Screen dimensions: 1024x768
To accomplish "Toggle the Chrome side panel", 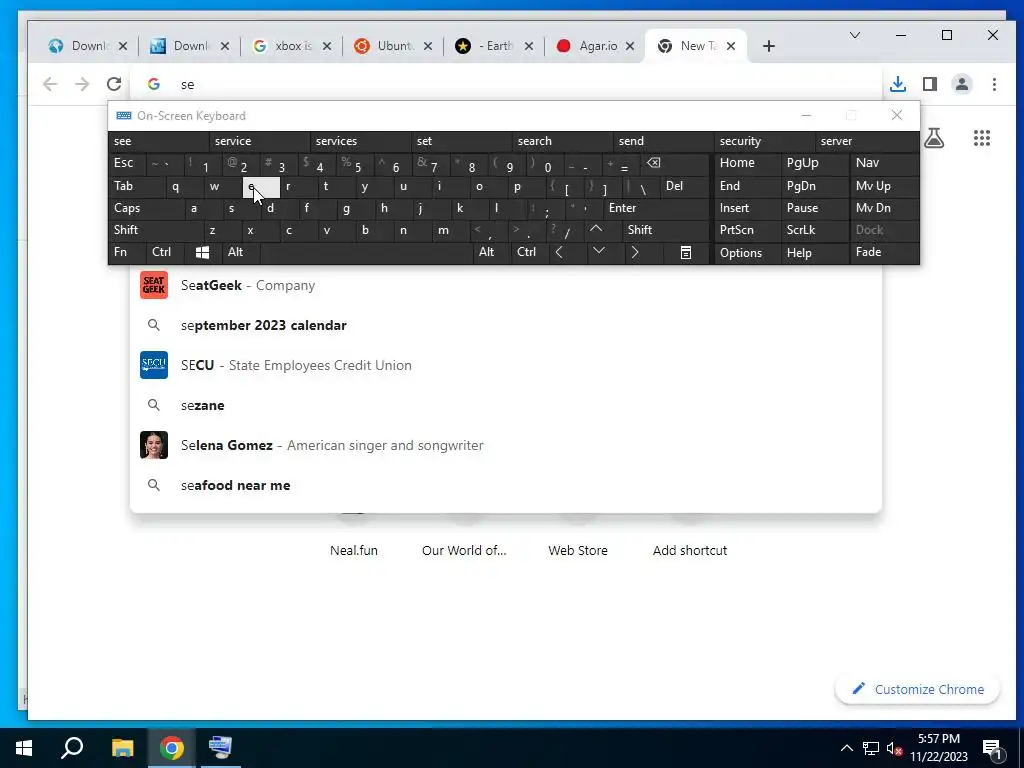I will pyautogui.click(x=930, y=84).
